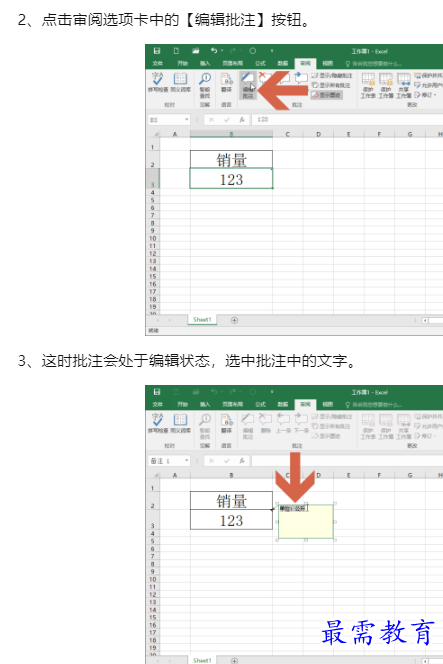
Task: Switch to 插入 tab in step 2 Excel
Action: tap(205, 63)
